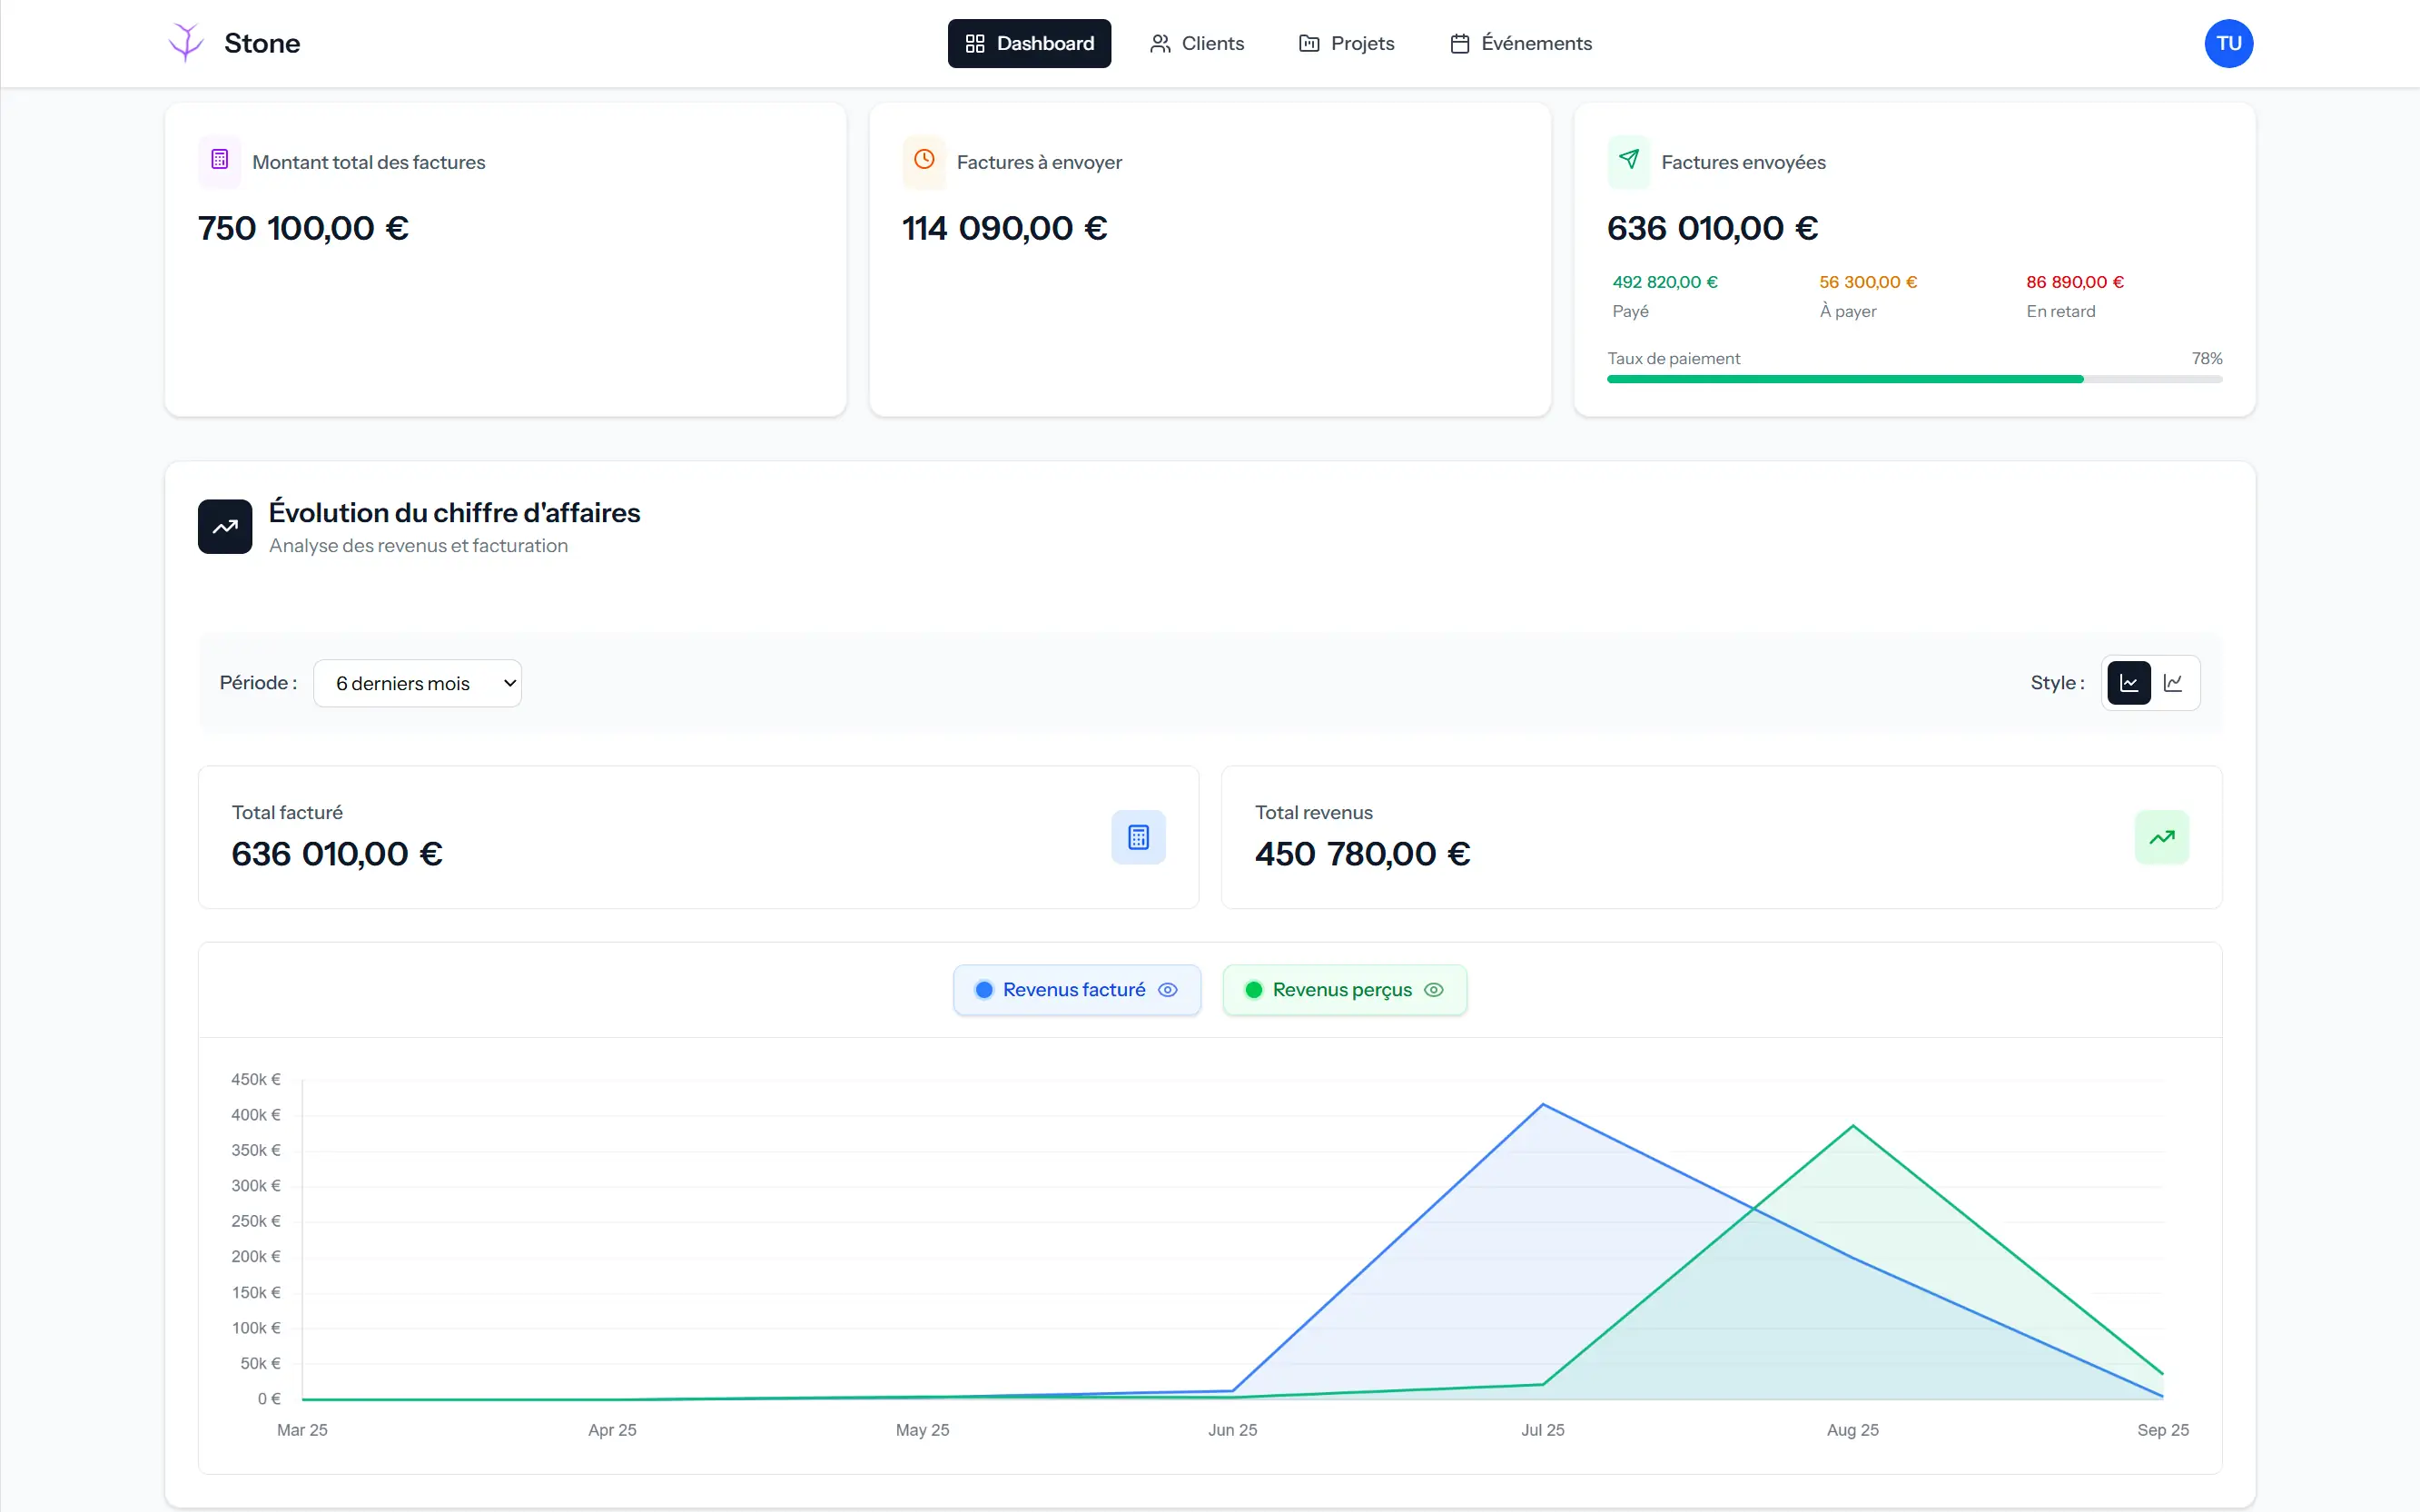This screenshot has width=2420, height=1512.
Task: Switch chart style to line chart
Action: (2173, 683)
